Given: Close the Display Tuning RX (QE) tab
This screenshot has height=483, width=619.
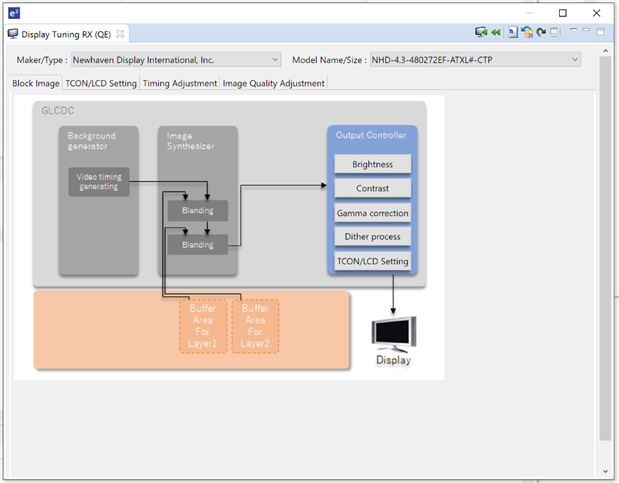Looking at the screenshot, I should tap(121, 34).
